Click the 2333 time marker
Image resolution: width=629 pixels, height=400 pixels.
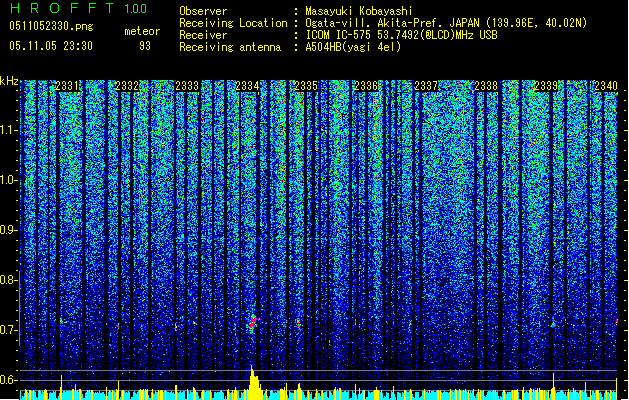click(x=187, y=86)
